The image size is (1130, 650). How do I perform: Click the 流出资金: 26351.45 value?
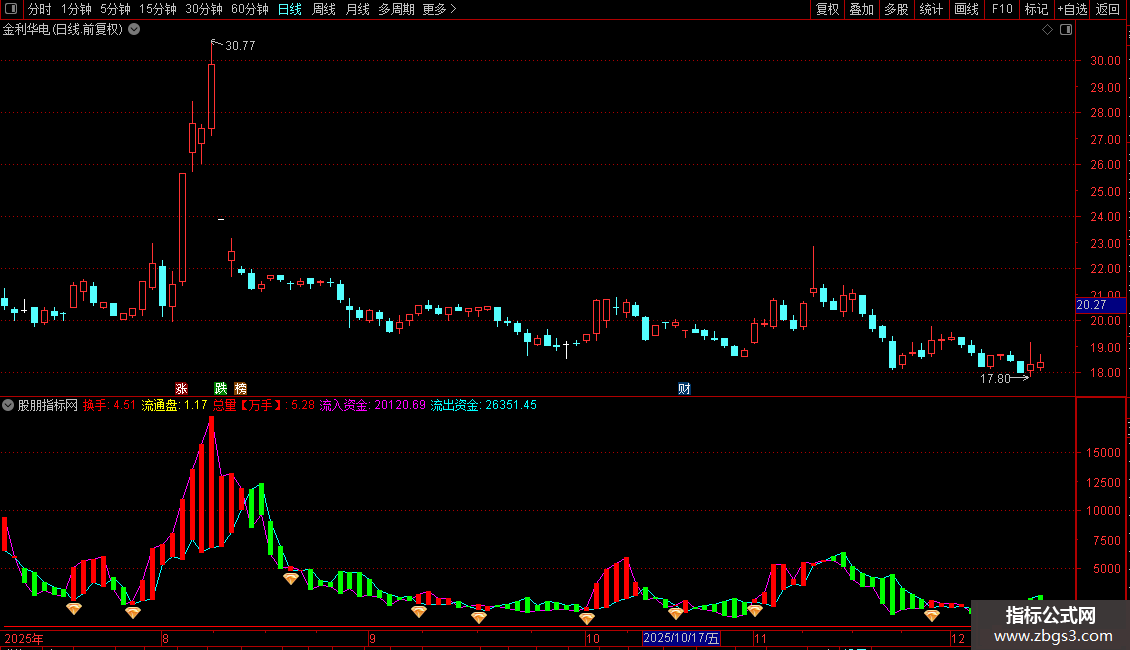[484, 405]
